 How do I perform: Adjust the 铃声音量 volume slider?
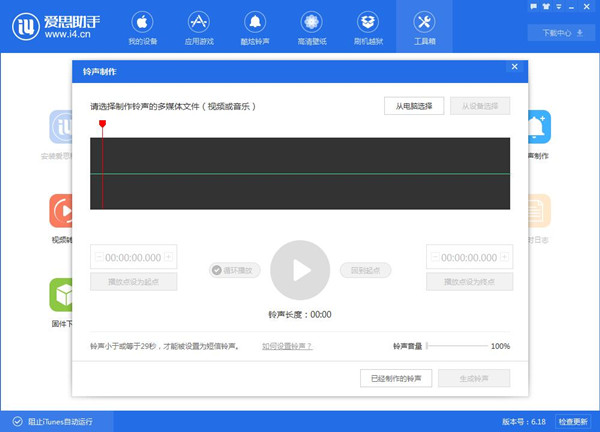457,346
